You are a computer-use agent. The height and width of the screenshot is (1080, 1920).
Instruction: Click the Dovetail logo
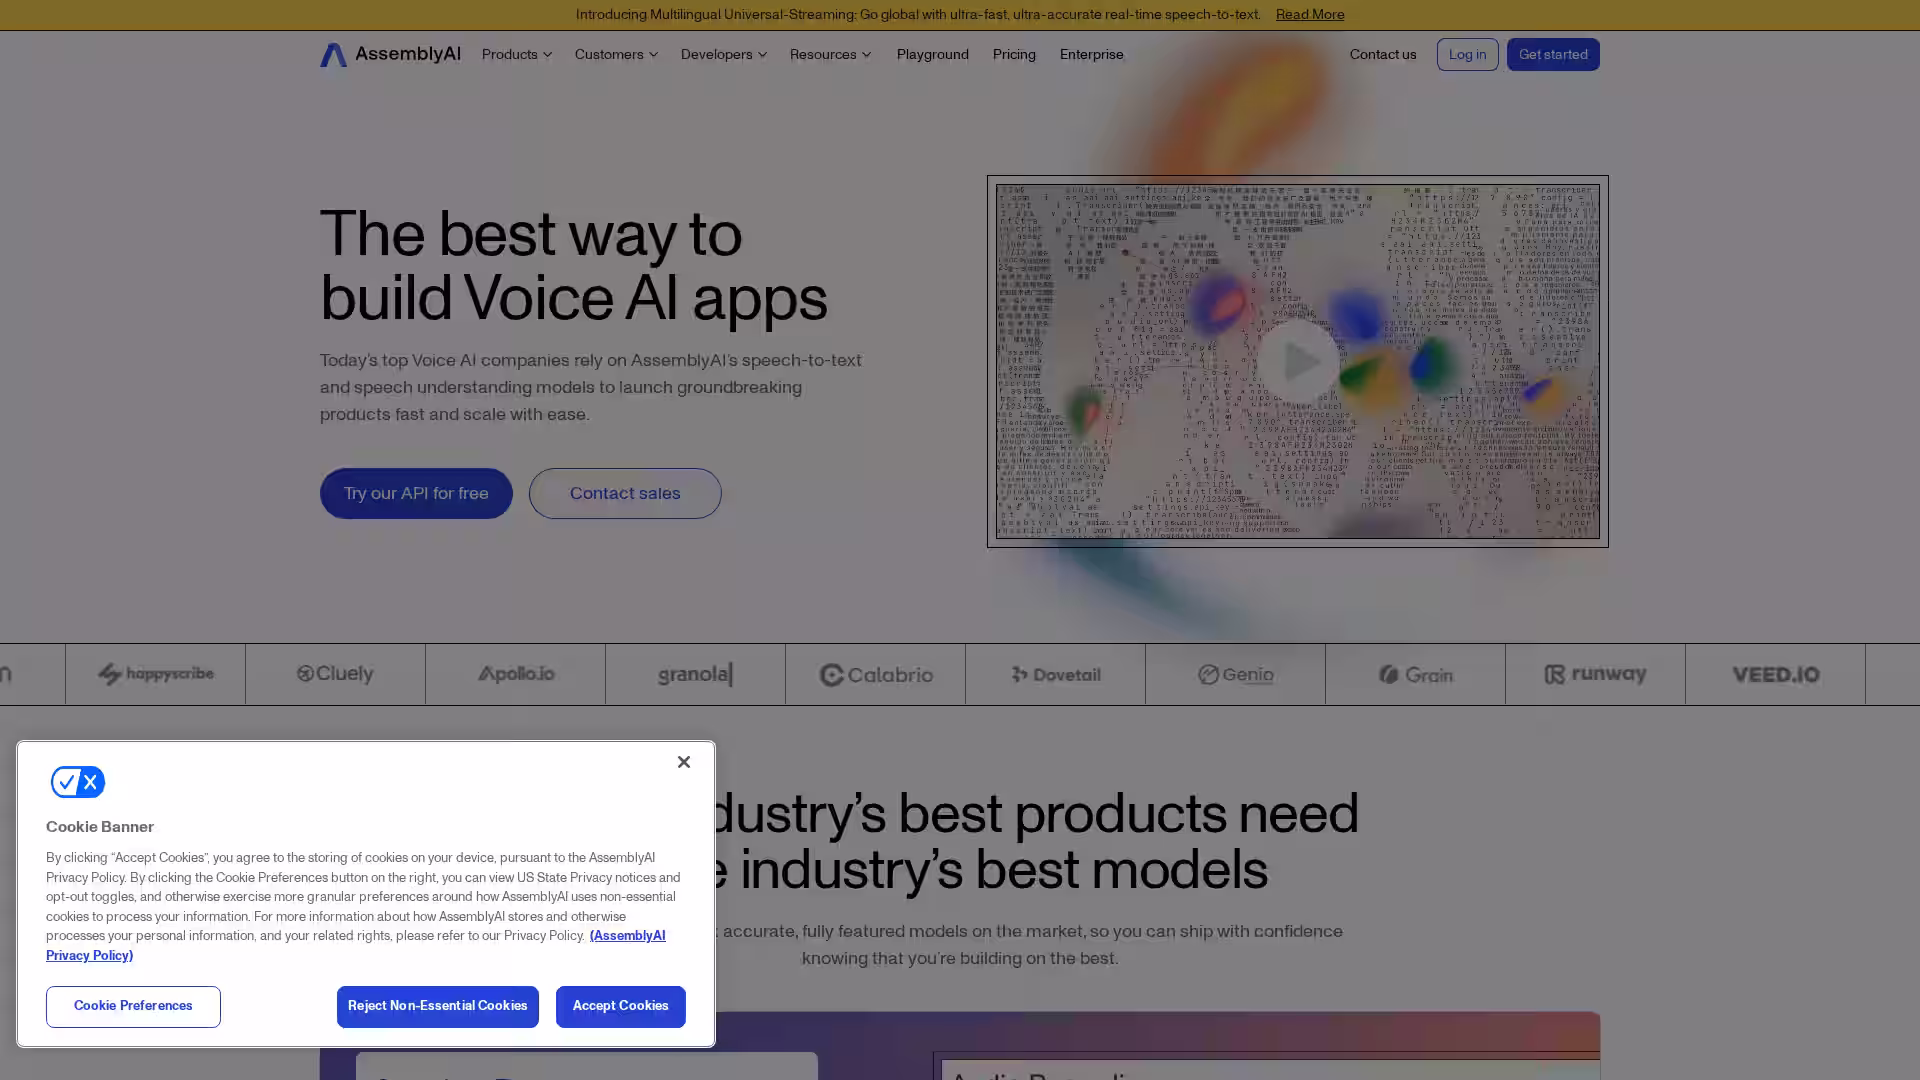coord(1055,674)
